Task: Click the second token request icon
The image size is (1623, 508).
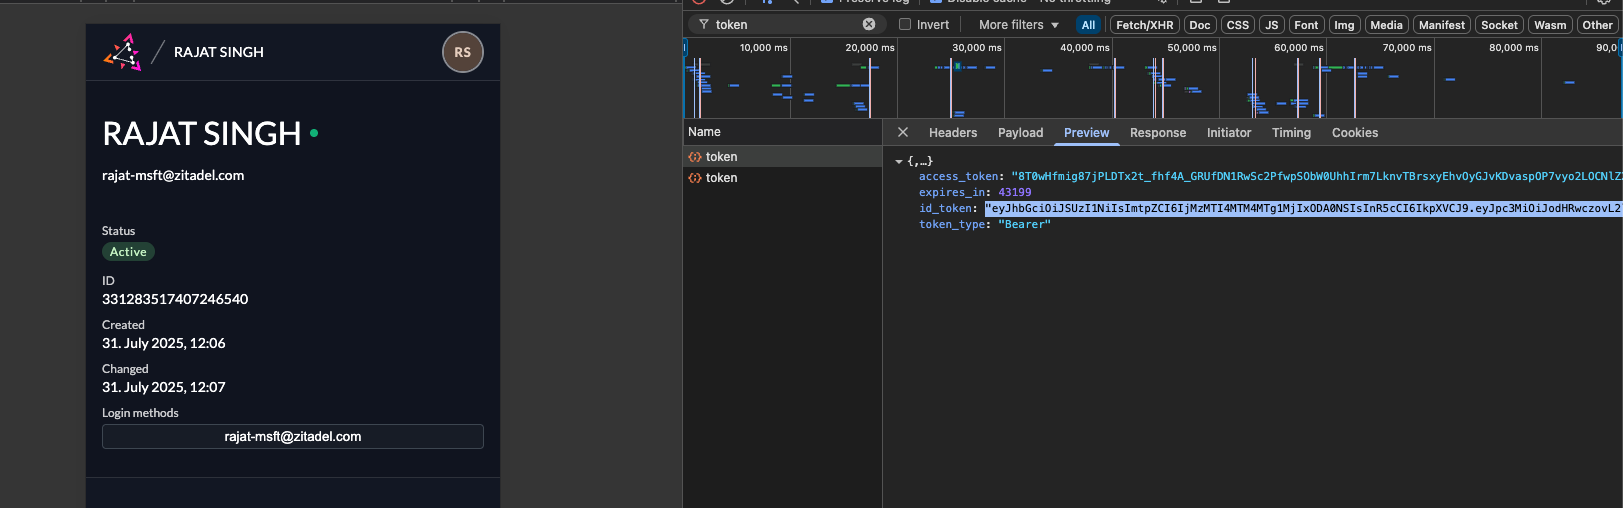Action: [x=695, y=178]
